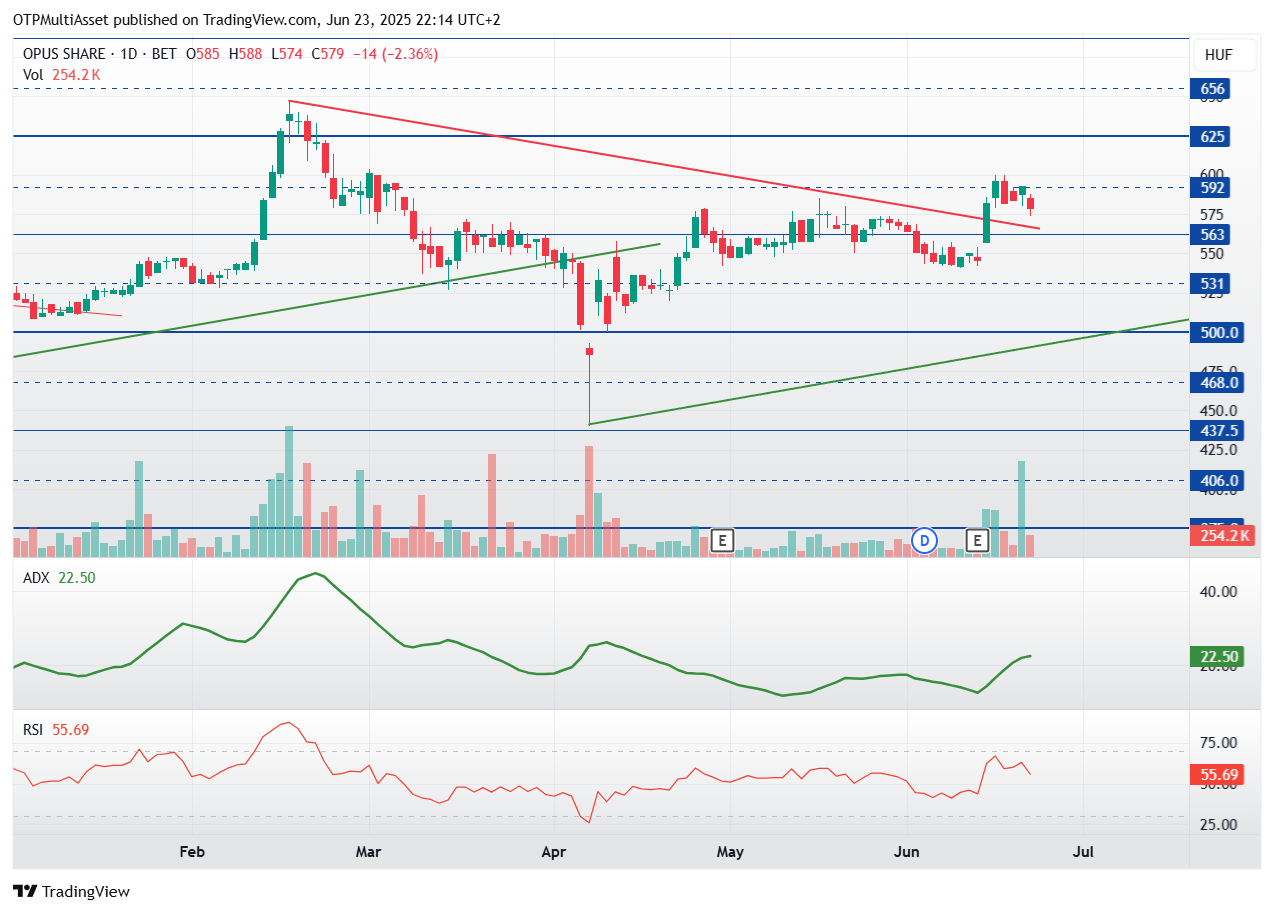This screenshot has height=913, width=1274.
Task: Click the earnings 'E' marker in mid-June
Action: coord(977,541)
